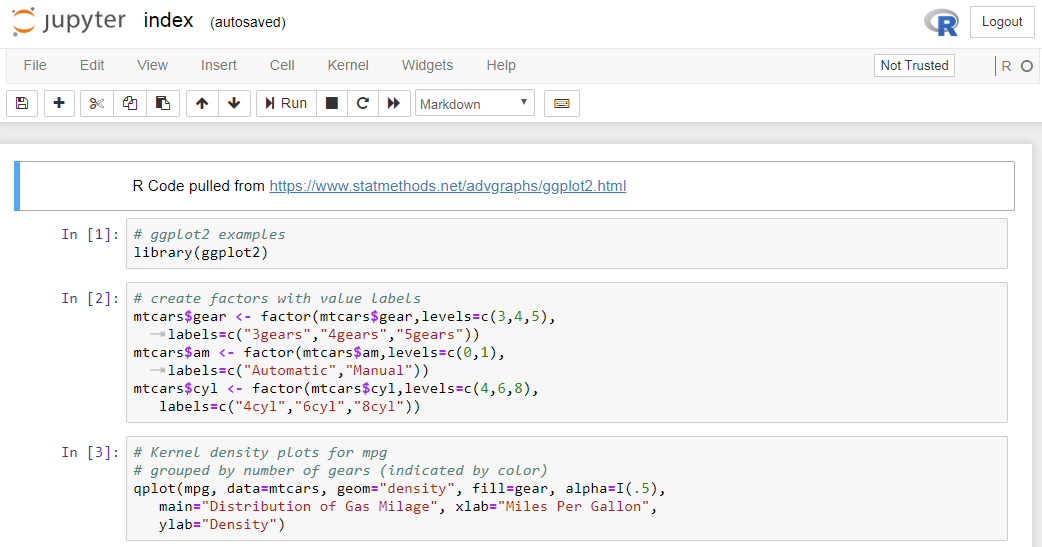Screen dimensions: 1042x547
Task: Toggle the Not Trusted notebook status
Action: (x=913, y=65)
